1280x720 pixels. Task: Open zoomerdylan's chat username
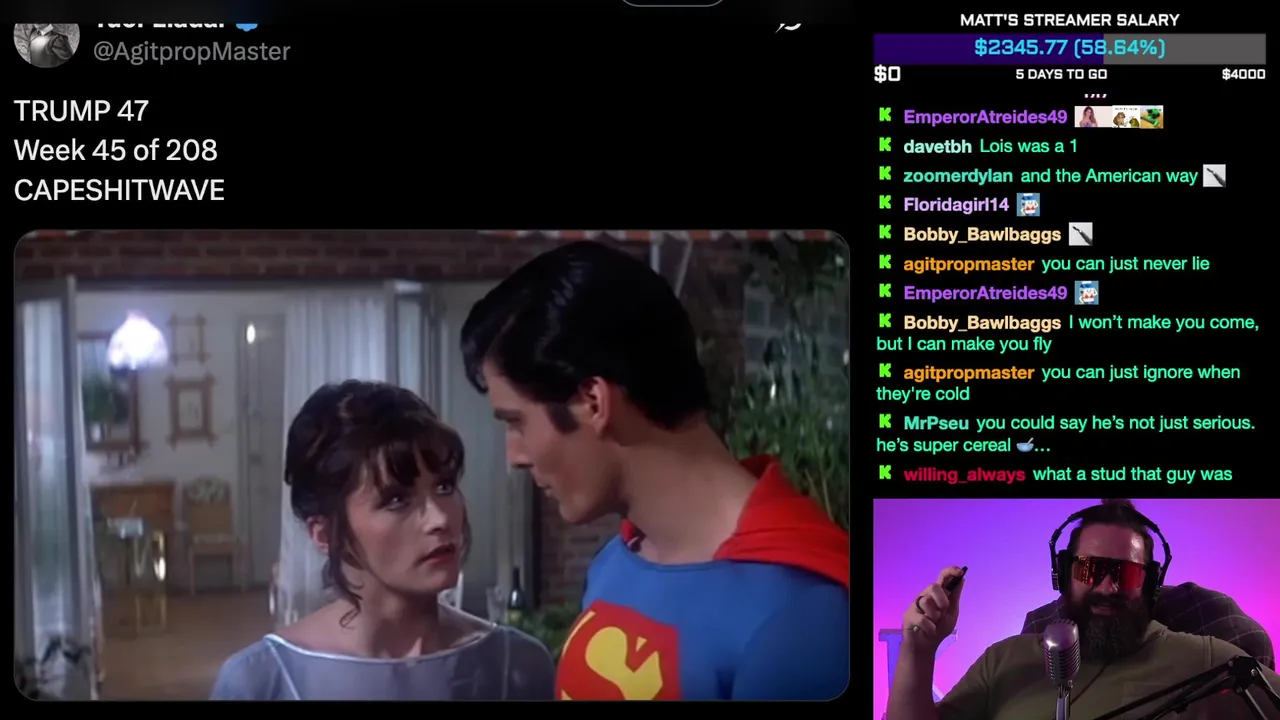coord(958,176)
